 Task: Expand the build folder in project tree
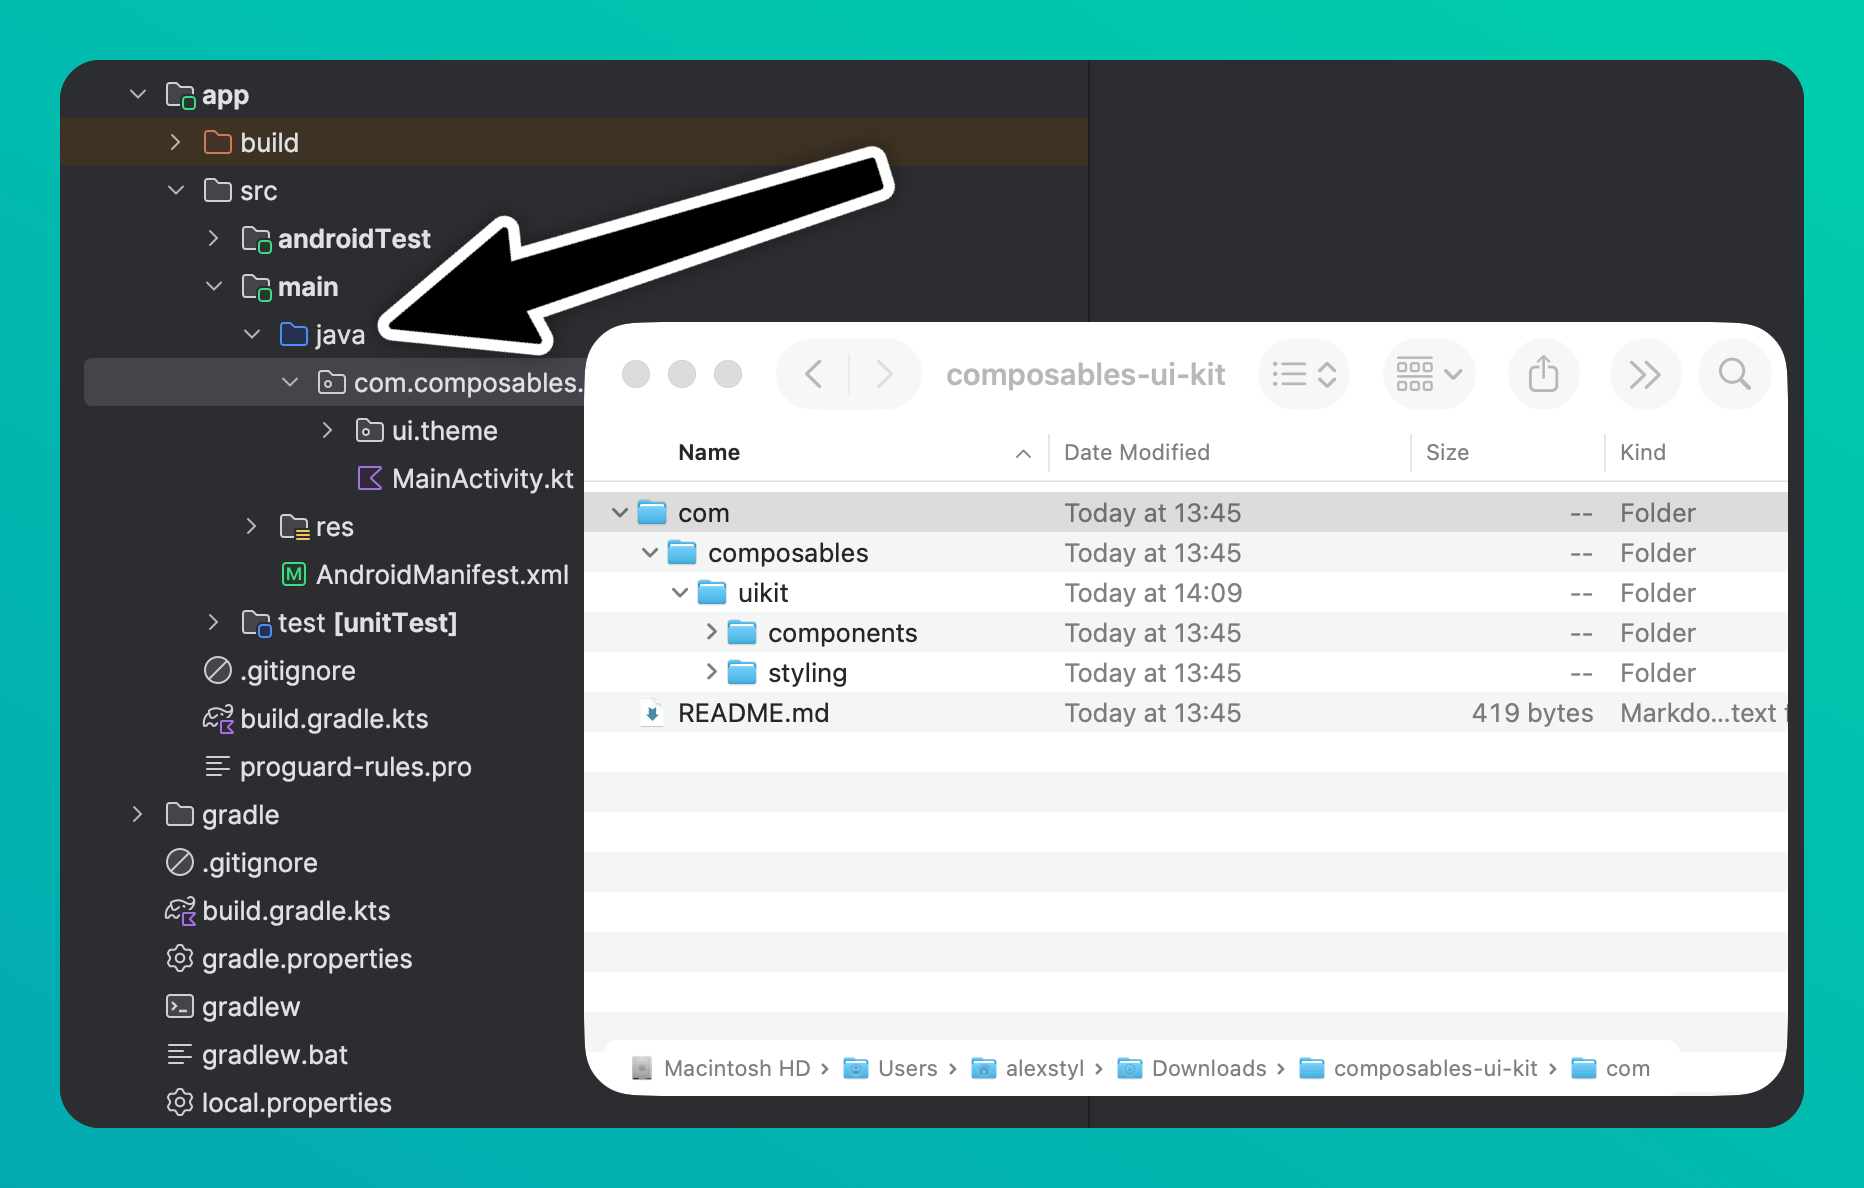tap(176, 143)
